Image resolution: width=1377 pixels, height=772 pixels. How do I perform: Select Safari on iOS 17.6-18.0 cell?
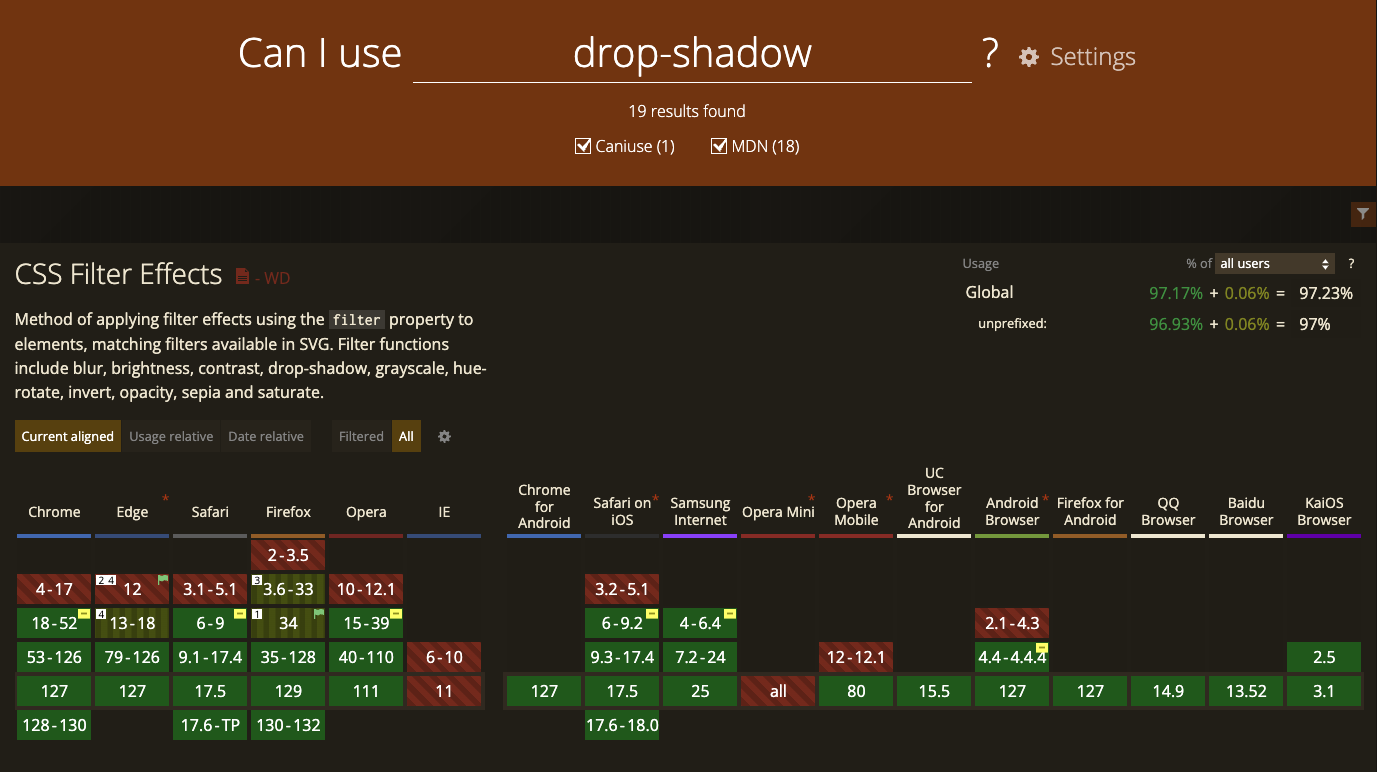click(622, 725)
